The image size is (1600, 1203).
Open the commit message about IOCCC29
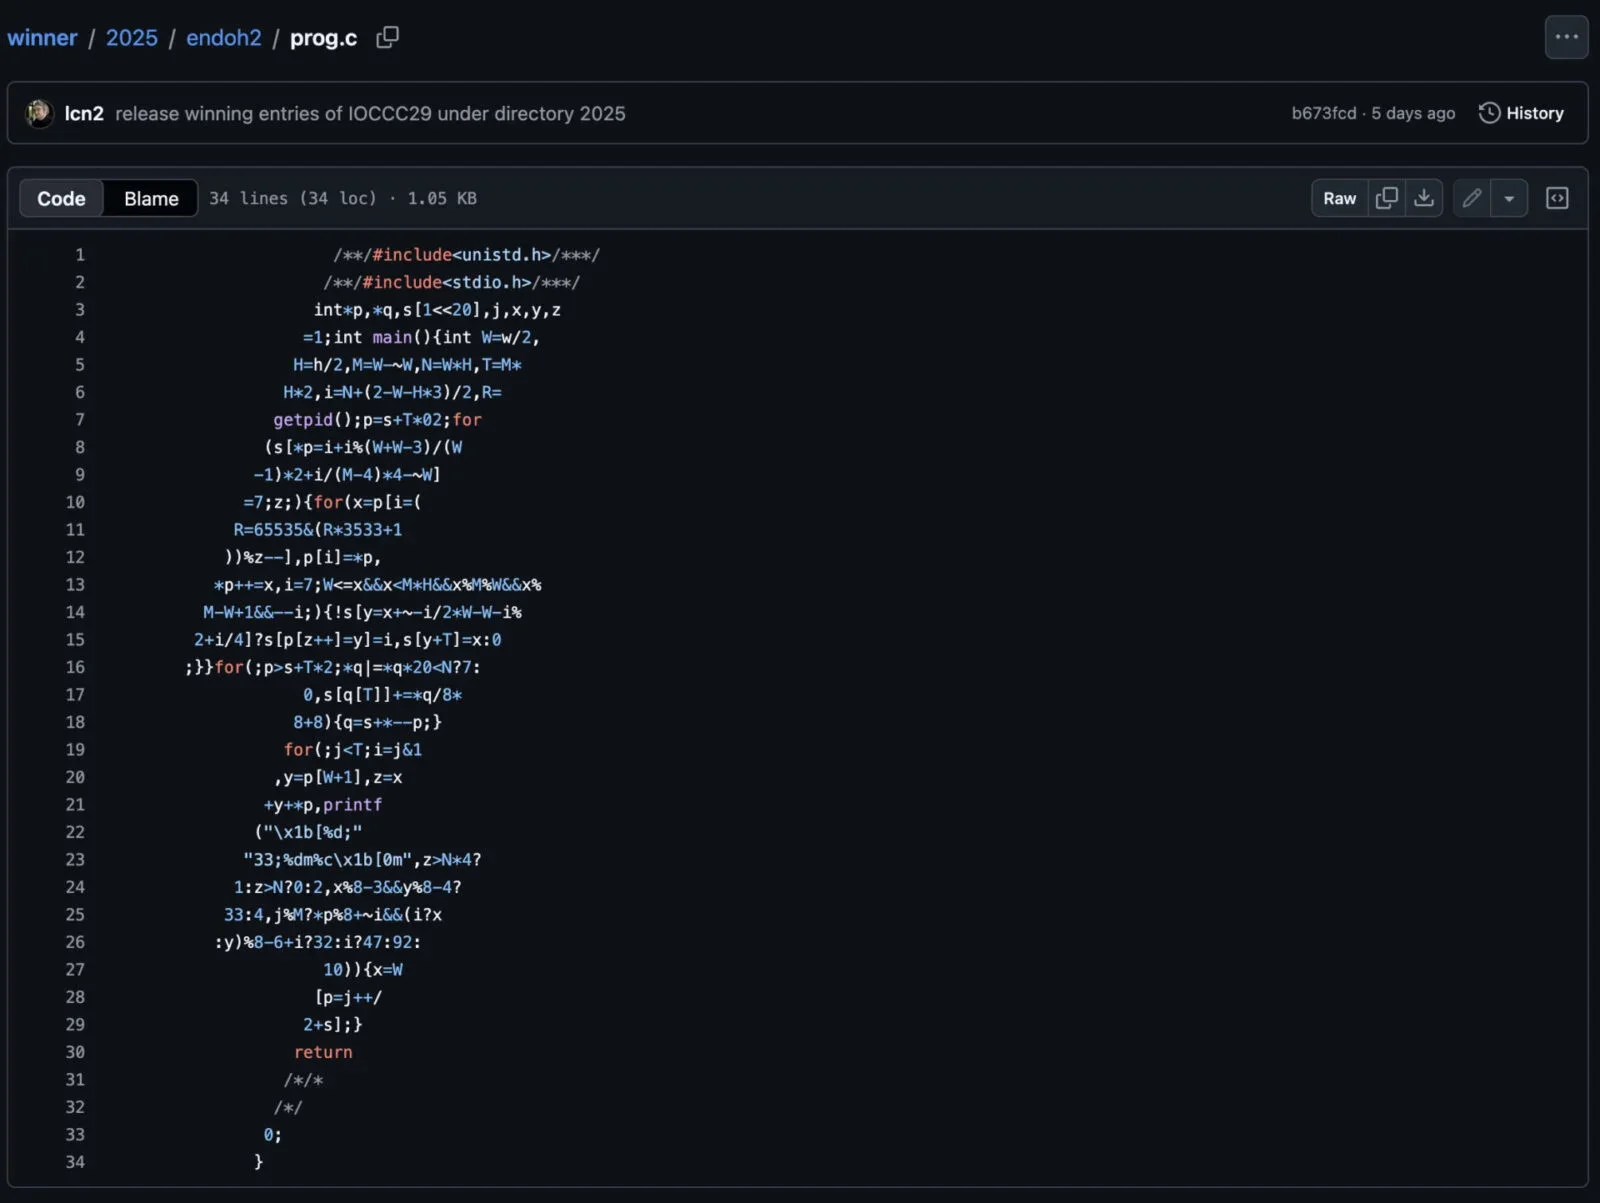370,113
